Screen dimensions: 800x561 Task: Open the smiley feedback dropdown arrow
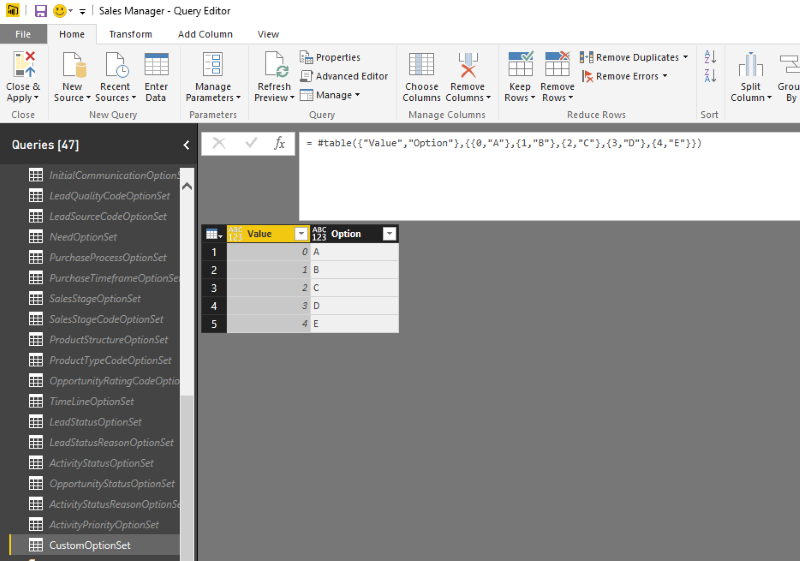(70, 11)
